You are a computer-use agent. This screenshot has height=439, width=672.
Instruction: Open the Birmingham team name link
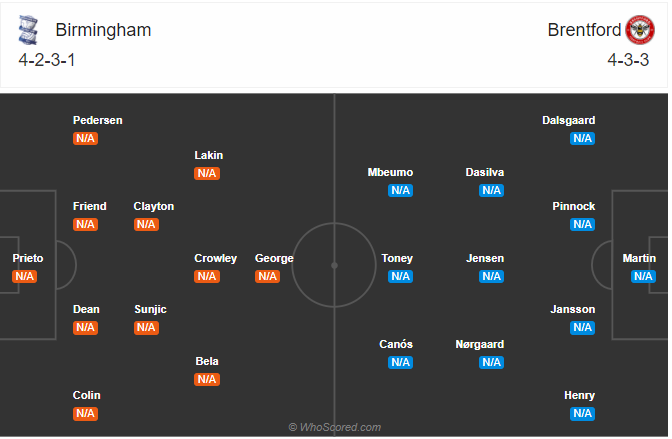103,30
